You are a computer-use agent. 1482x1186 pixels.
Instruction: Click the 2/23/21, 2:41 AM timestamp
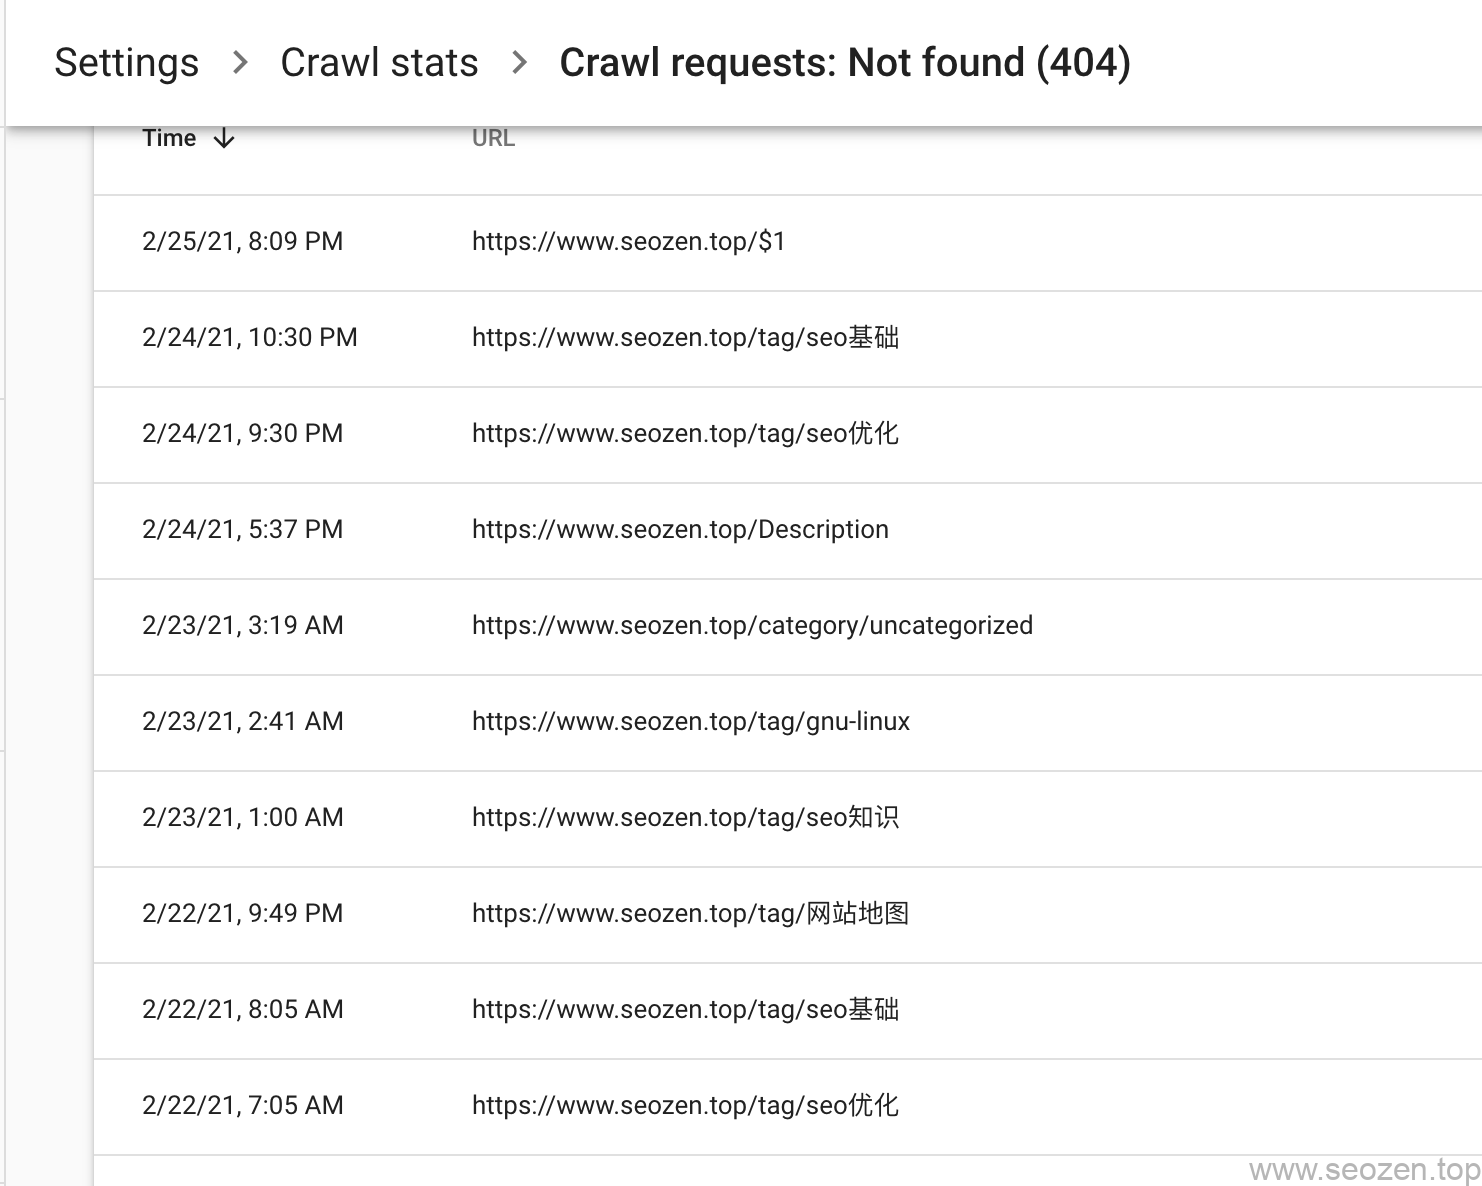point(242,722)
